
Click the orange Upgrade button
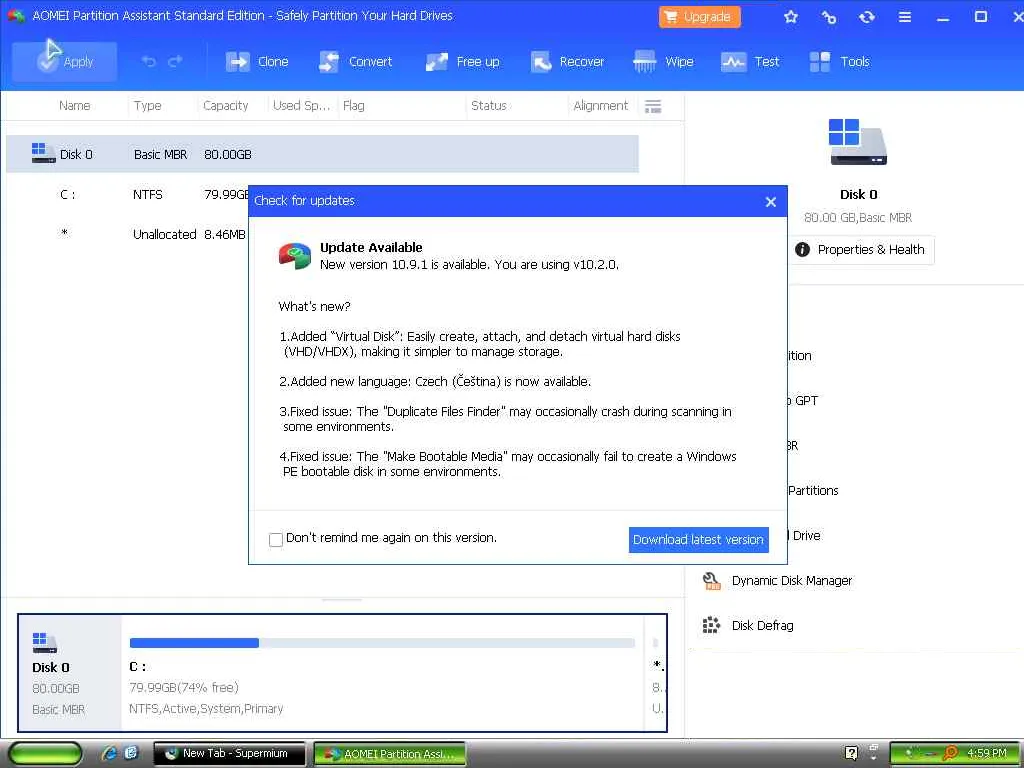click(699, 17)
